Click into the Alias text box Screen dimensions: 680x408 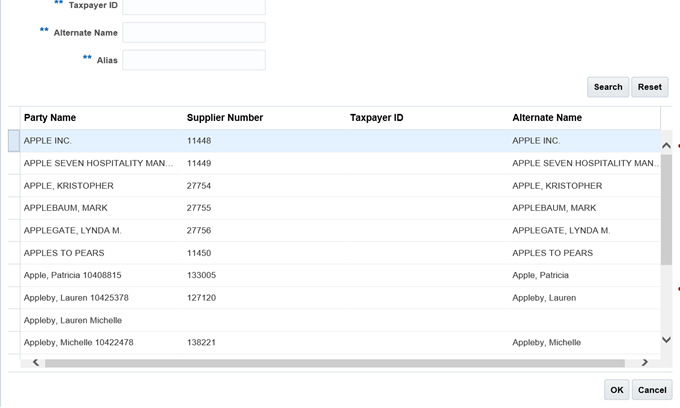click(x=193, y=60)
